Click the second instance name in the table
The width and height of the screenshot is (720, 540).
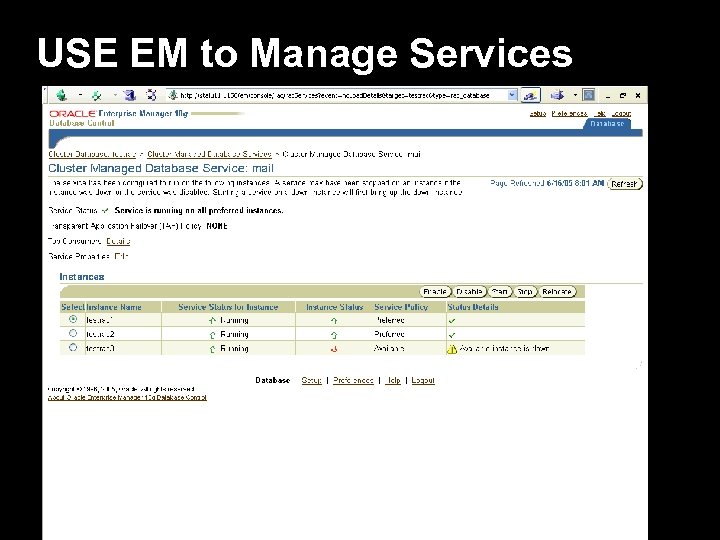point(101,334)
